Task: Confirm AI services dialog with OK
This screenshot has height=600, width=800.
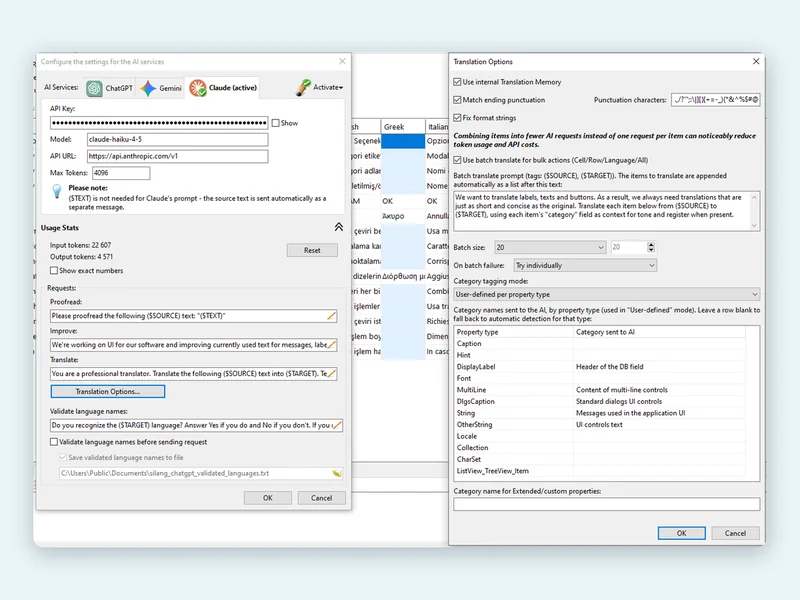Action: point(268,498)
